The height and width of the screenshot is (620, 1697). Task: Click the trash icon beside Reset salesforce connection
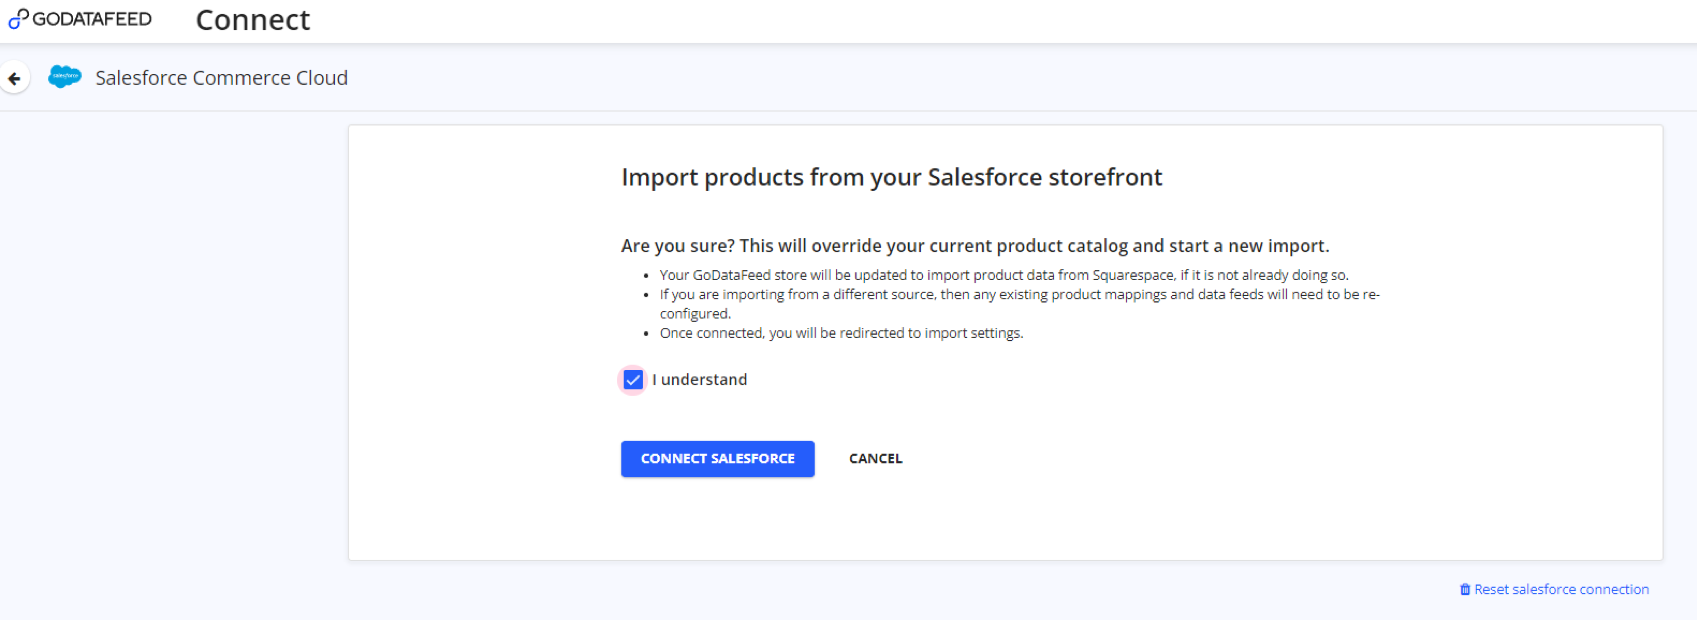tap(1465, 590)
